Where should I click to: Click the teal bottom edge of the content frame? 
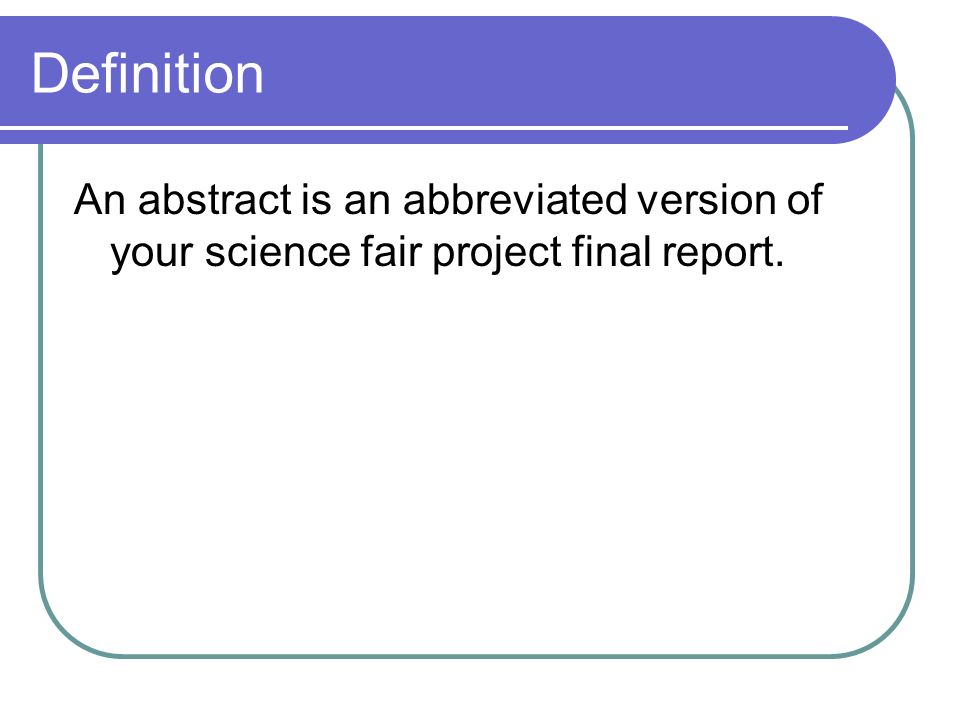[x=478, y=656]
